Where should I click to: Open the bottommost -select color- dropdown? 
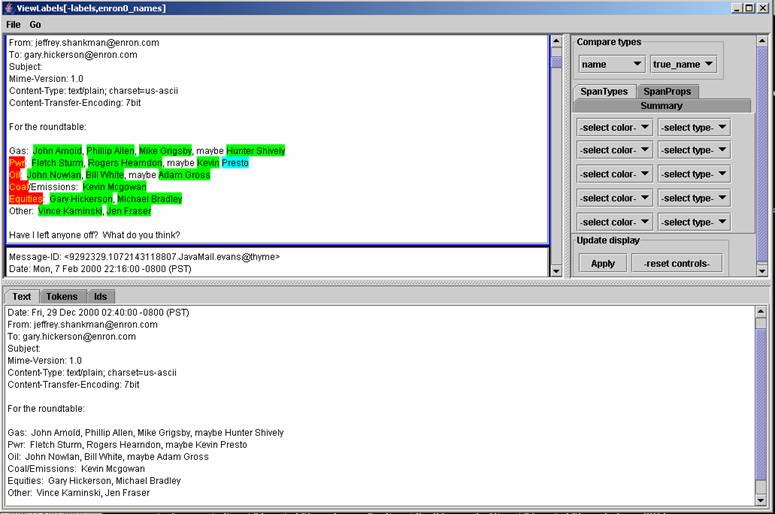[x=614, y=222]
